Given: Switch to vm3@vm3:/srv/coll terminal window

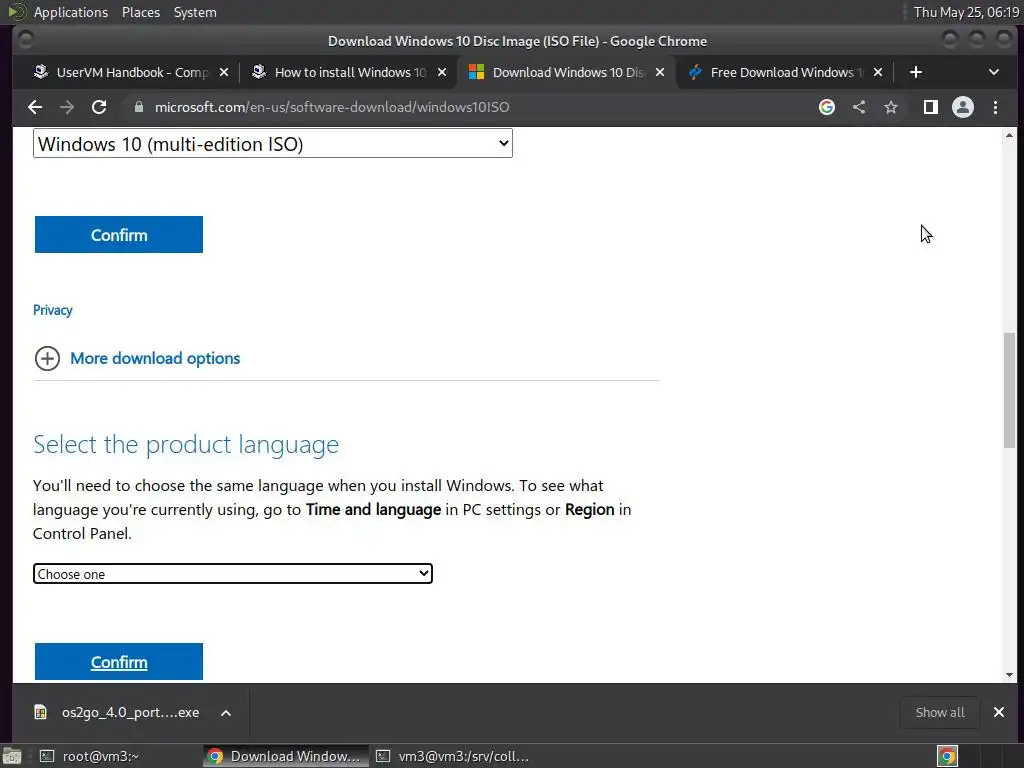Looking at the screenshot, I should (x=452, y=756).
